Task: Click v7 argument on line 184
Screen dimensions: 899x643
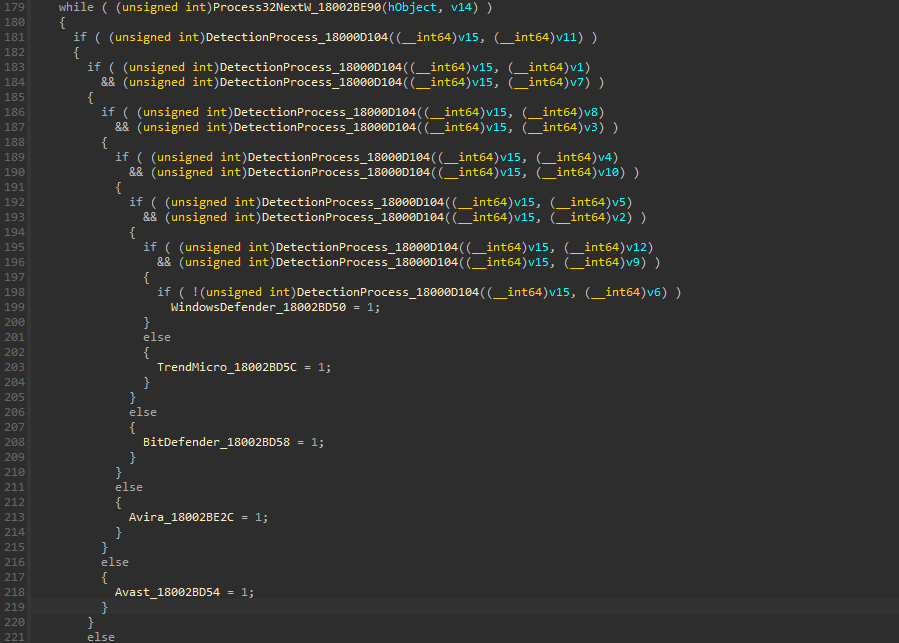Action: tap(577, 83)
